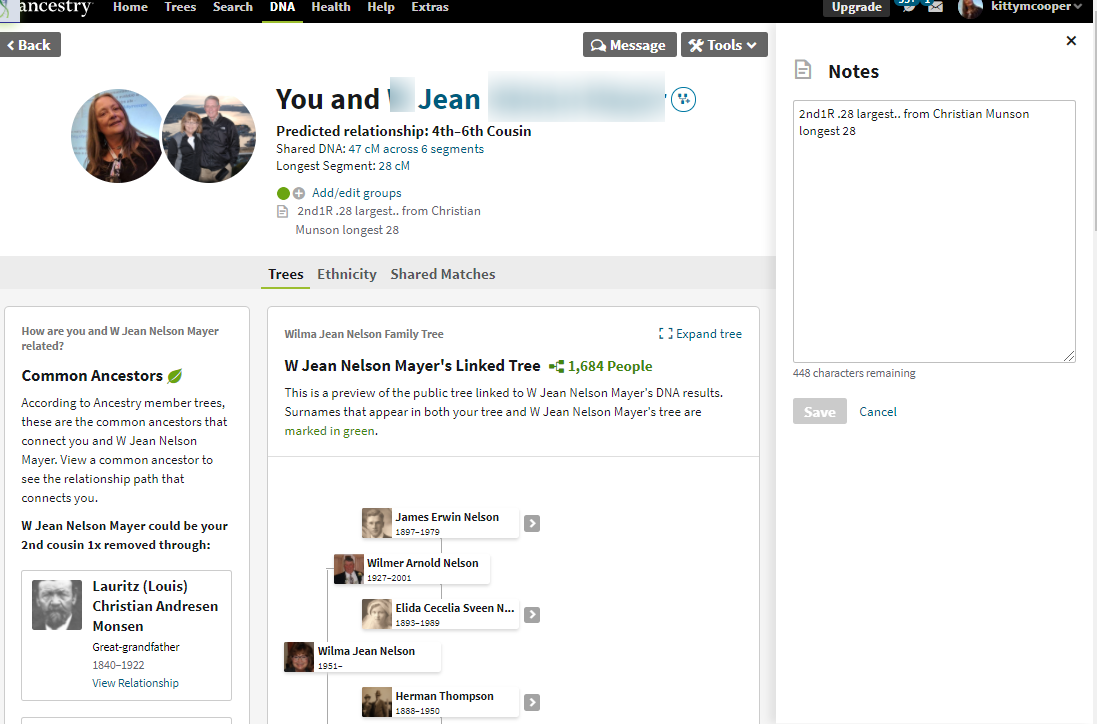Click the couple's profile photo
1097x724 pixels.
(208, 138)
